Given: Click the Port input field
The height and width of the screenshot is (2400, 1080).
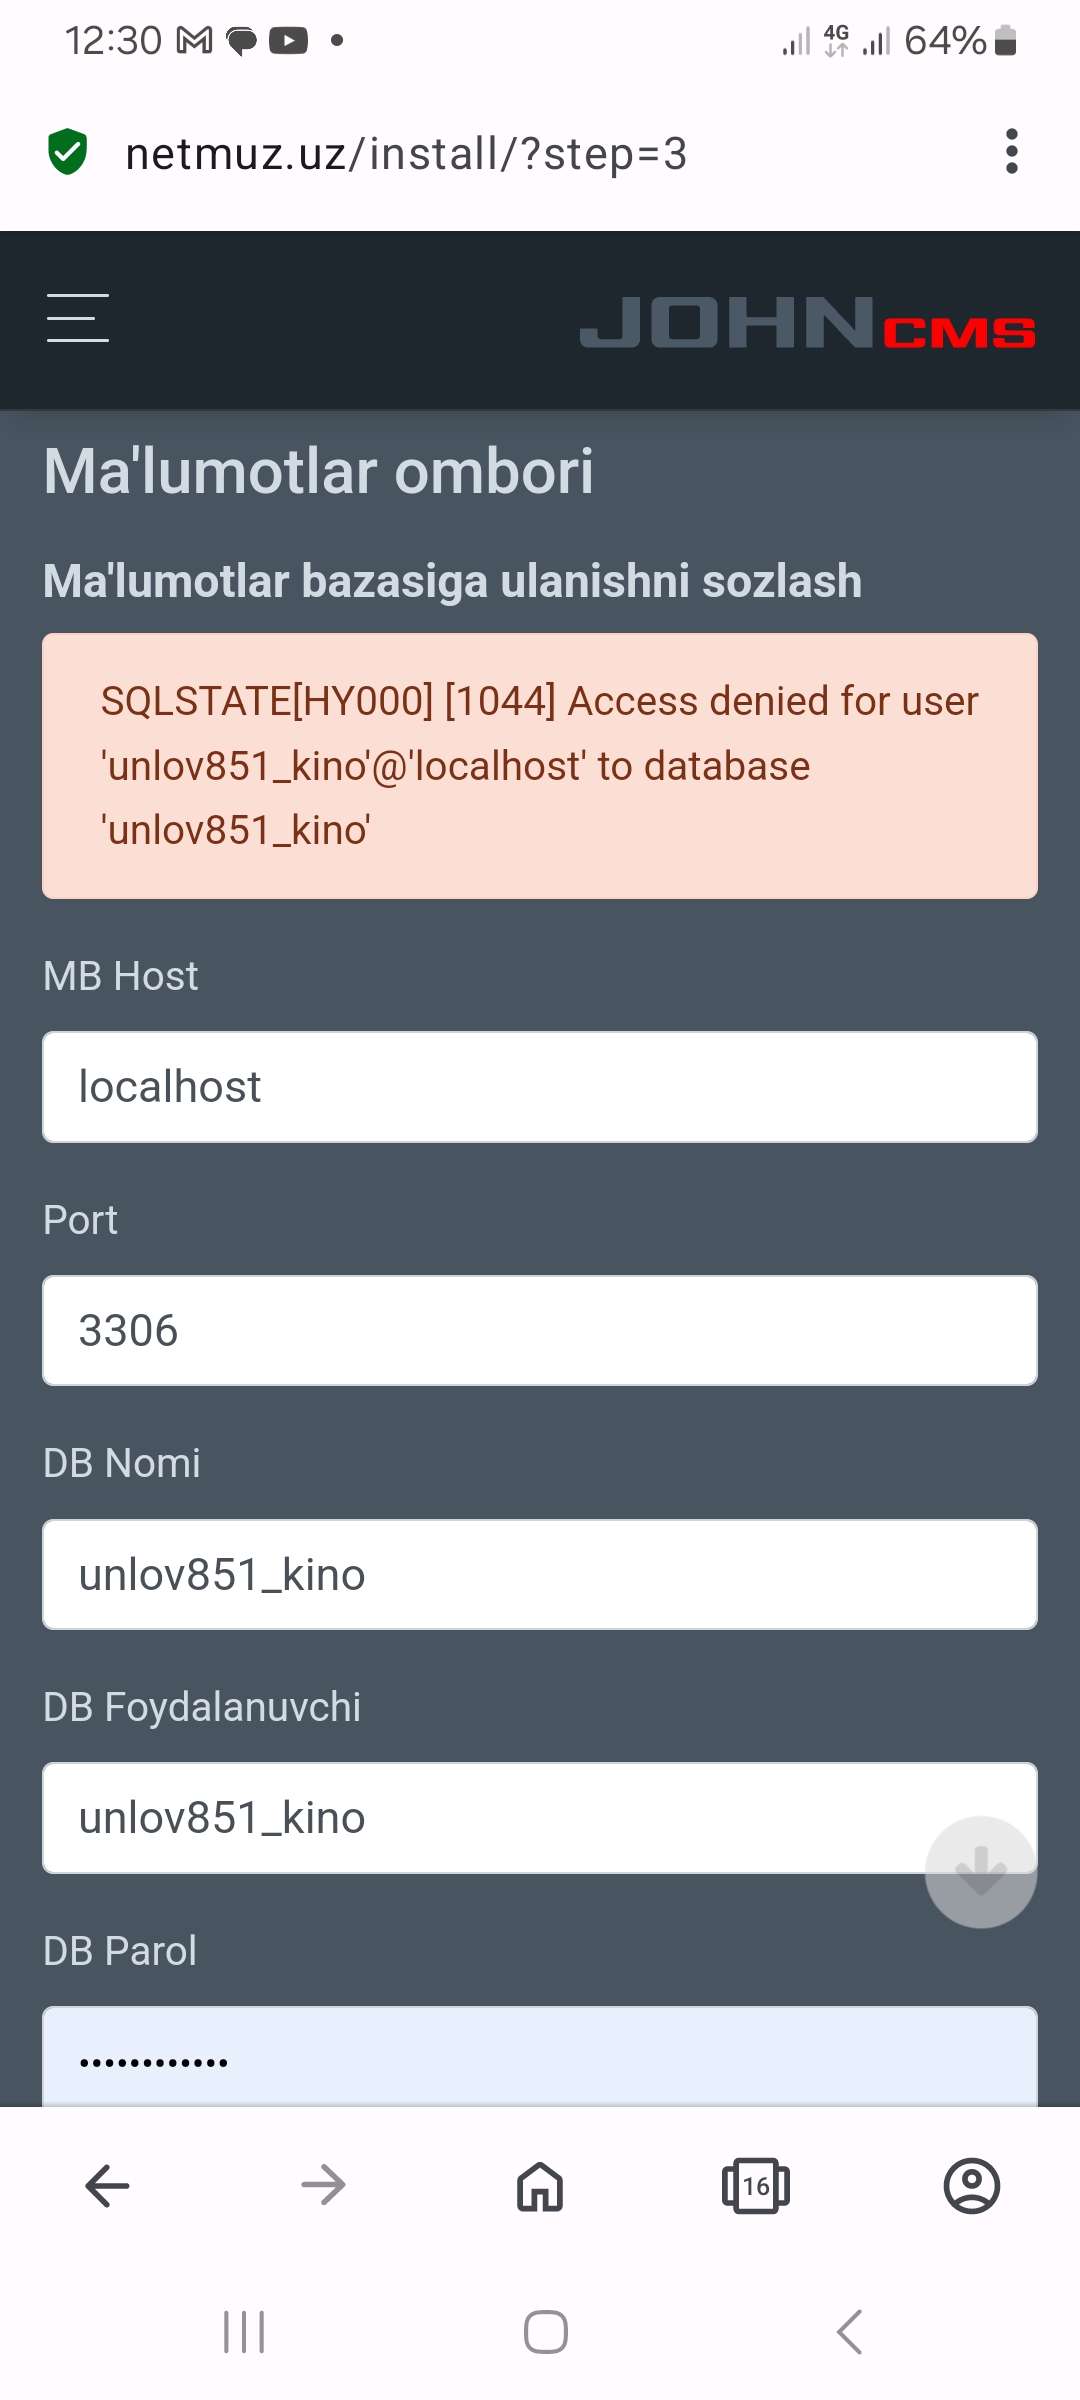Looking at the screenshot, I should click(540, 1331).
